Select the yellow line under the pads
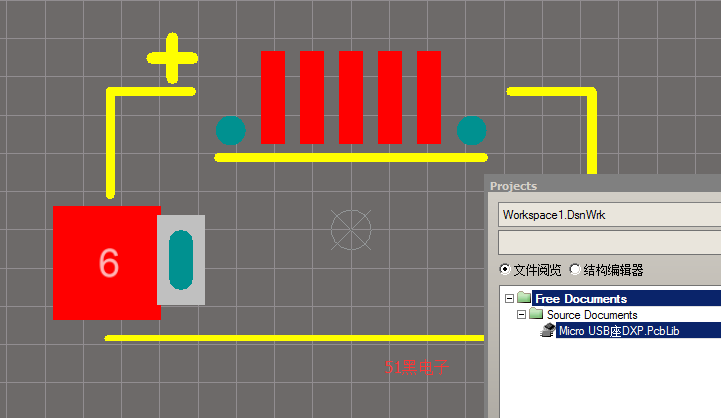Viewport: 721px width, 418px height. [351, 158]
